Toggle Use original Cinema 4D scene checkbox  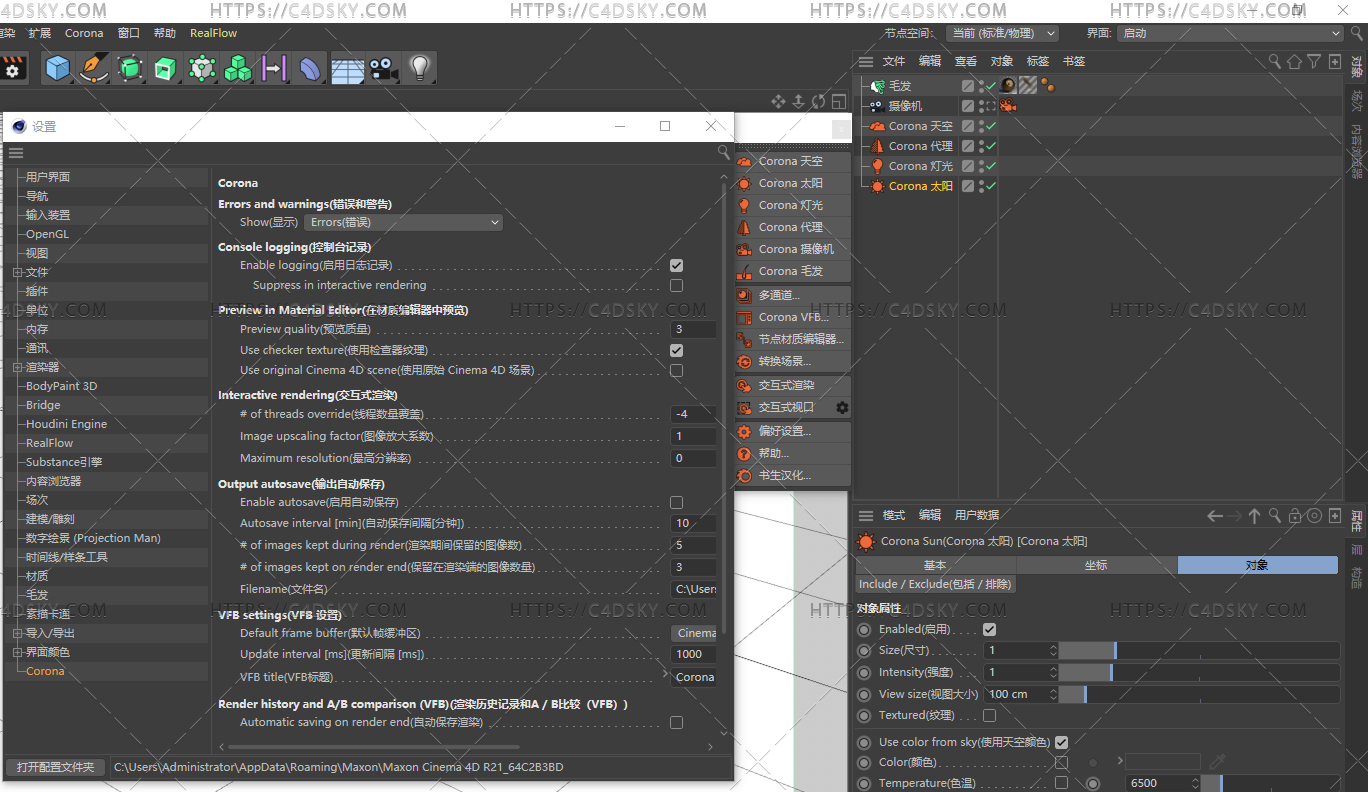[x=677, y=370]
